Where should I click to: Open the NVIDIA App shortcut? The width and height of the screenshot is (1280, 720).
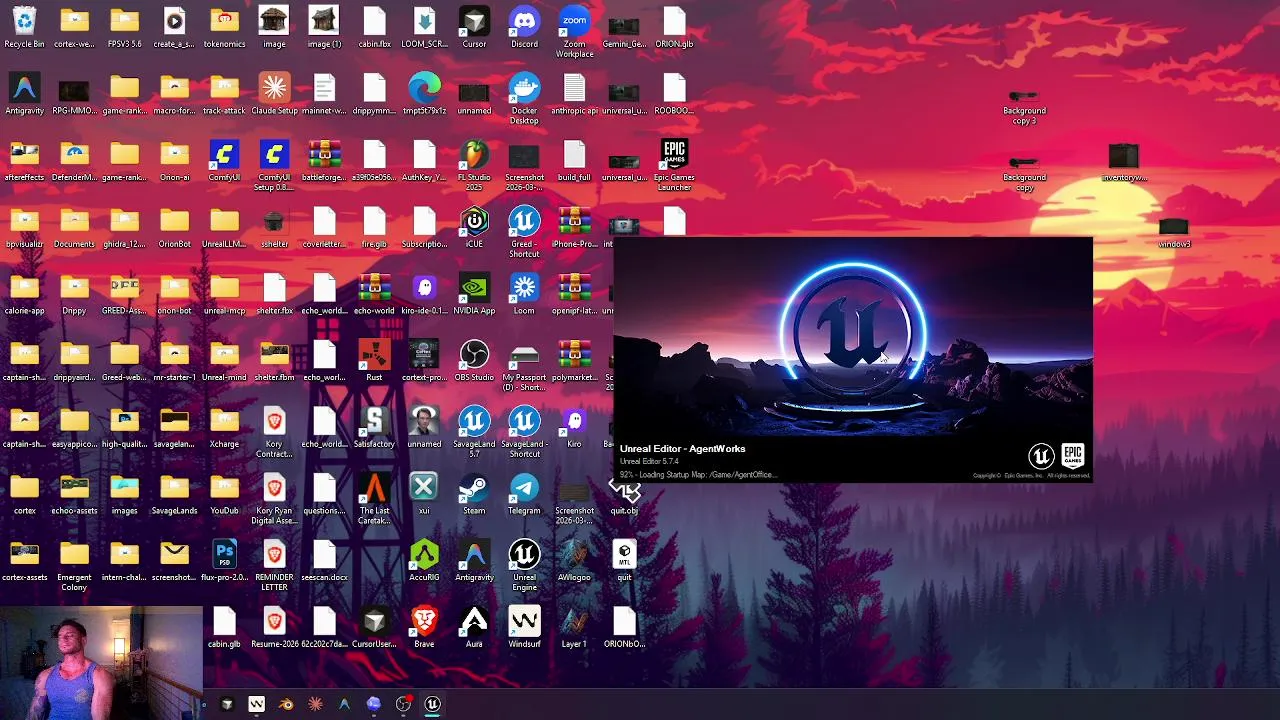pos(474,295)
